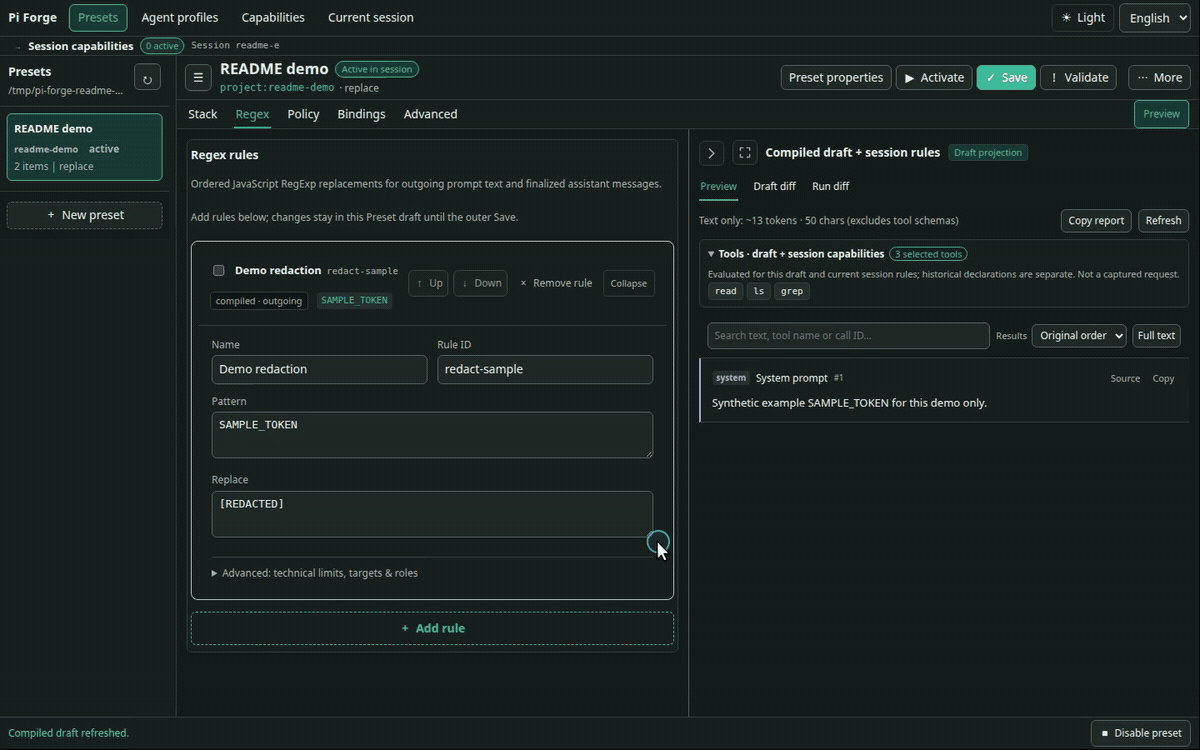
Task: Expand Advanced: technical limits, targets & roles
Action: (315, 573)
